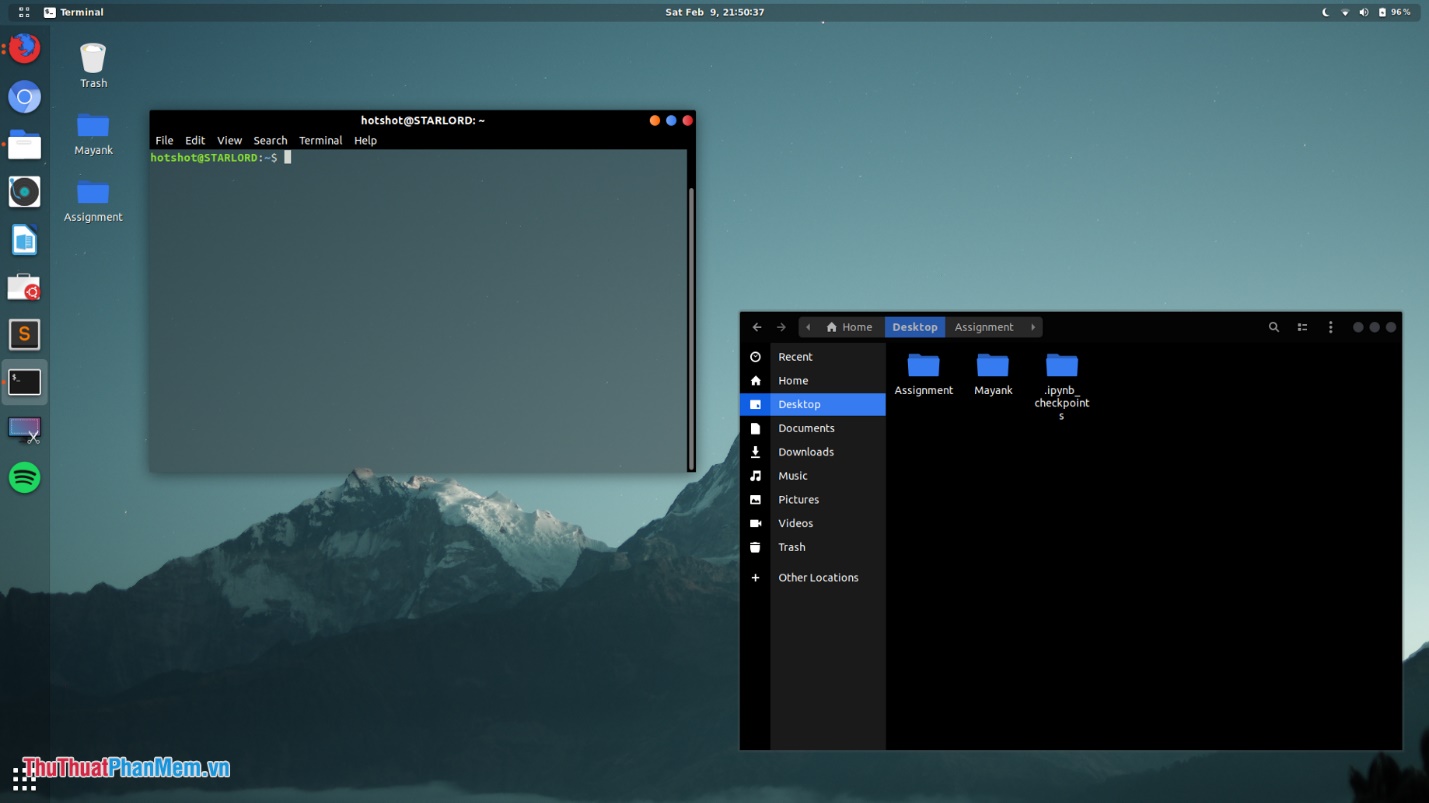Click the forward path arrow after Assignment breadcrumb
Screen dimensions: 1429x803
tap(1032, 327)
